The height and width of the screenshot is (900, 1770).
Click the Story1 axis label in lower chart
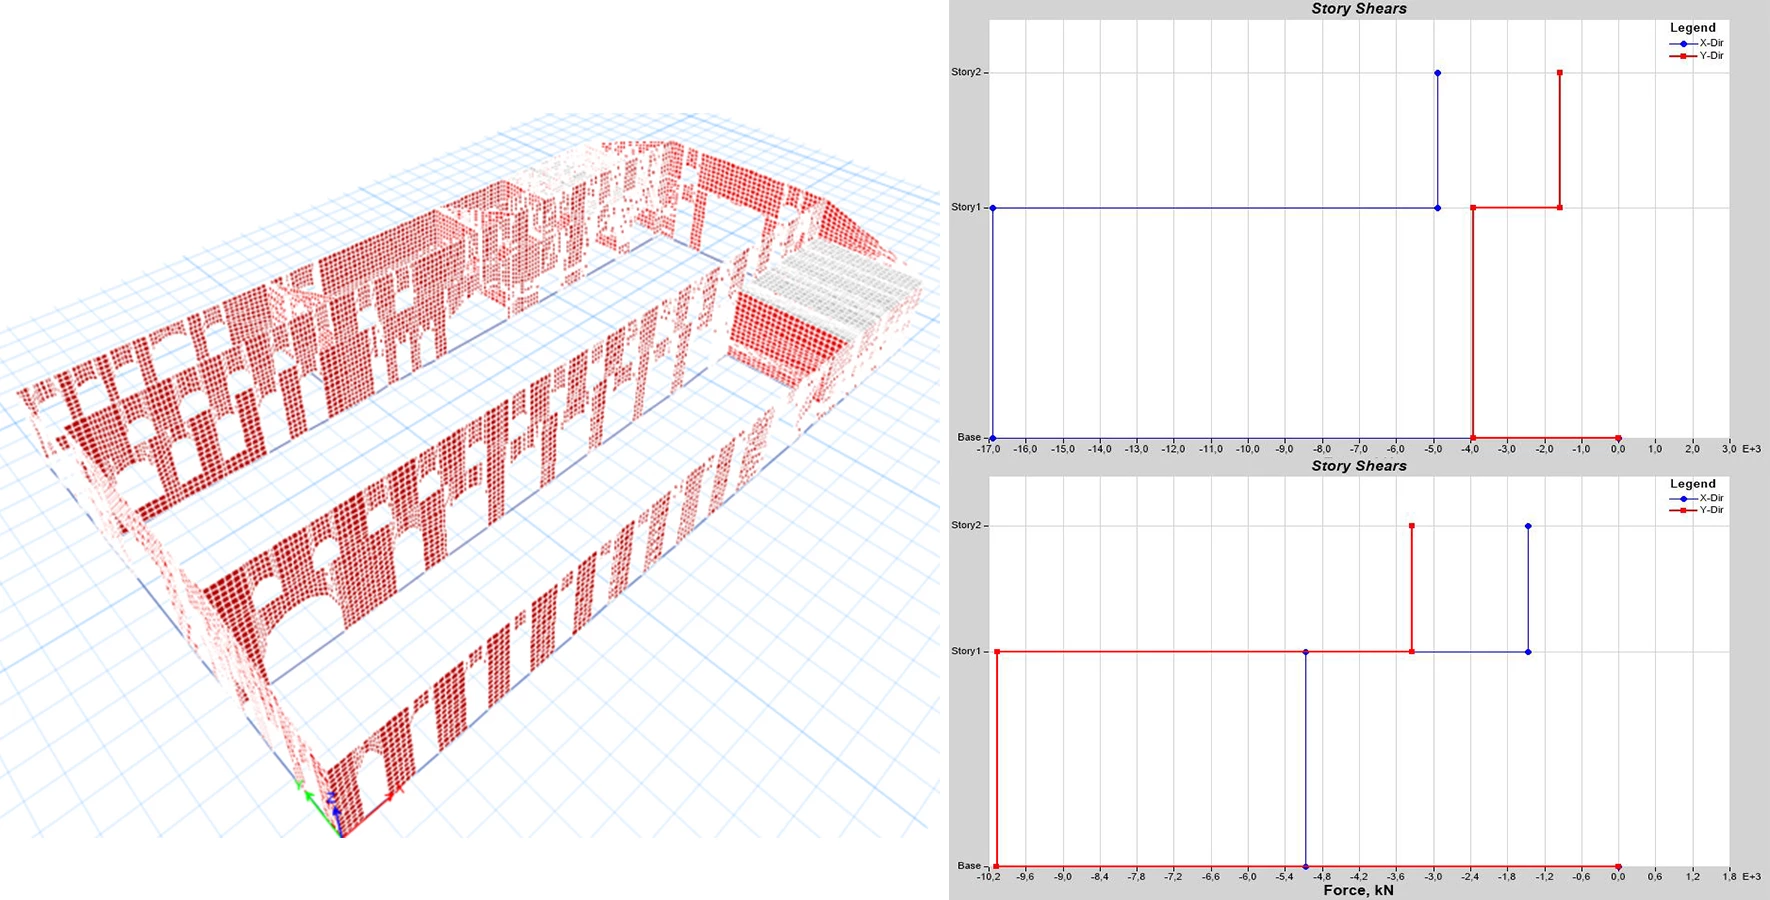click(x=966, y=651)
